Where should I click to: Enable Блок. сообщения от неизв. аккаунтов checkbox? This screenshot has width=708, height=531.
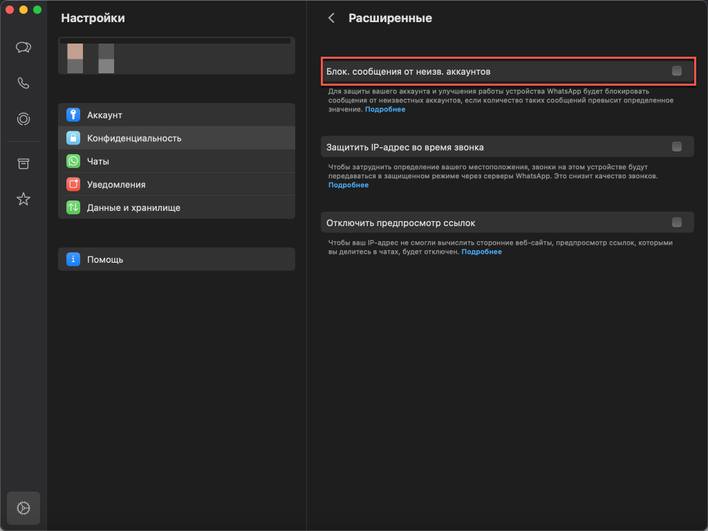click(x=676, y=70)
